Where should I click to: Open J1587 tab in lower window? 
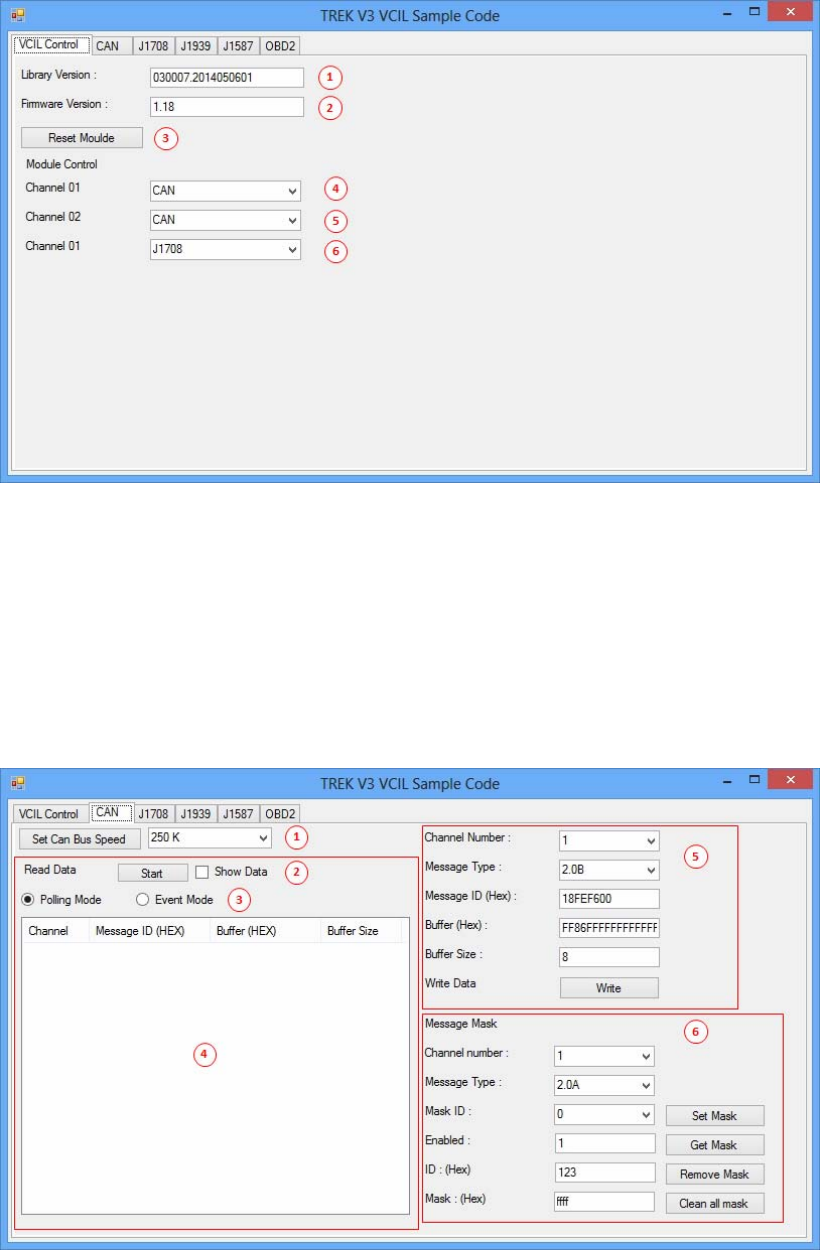click(238, 814)
